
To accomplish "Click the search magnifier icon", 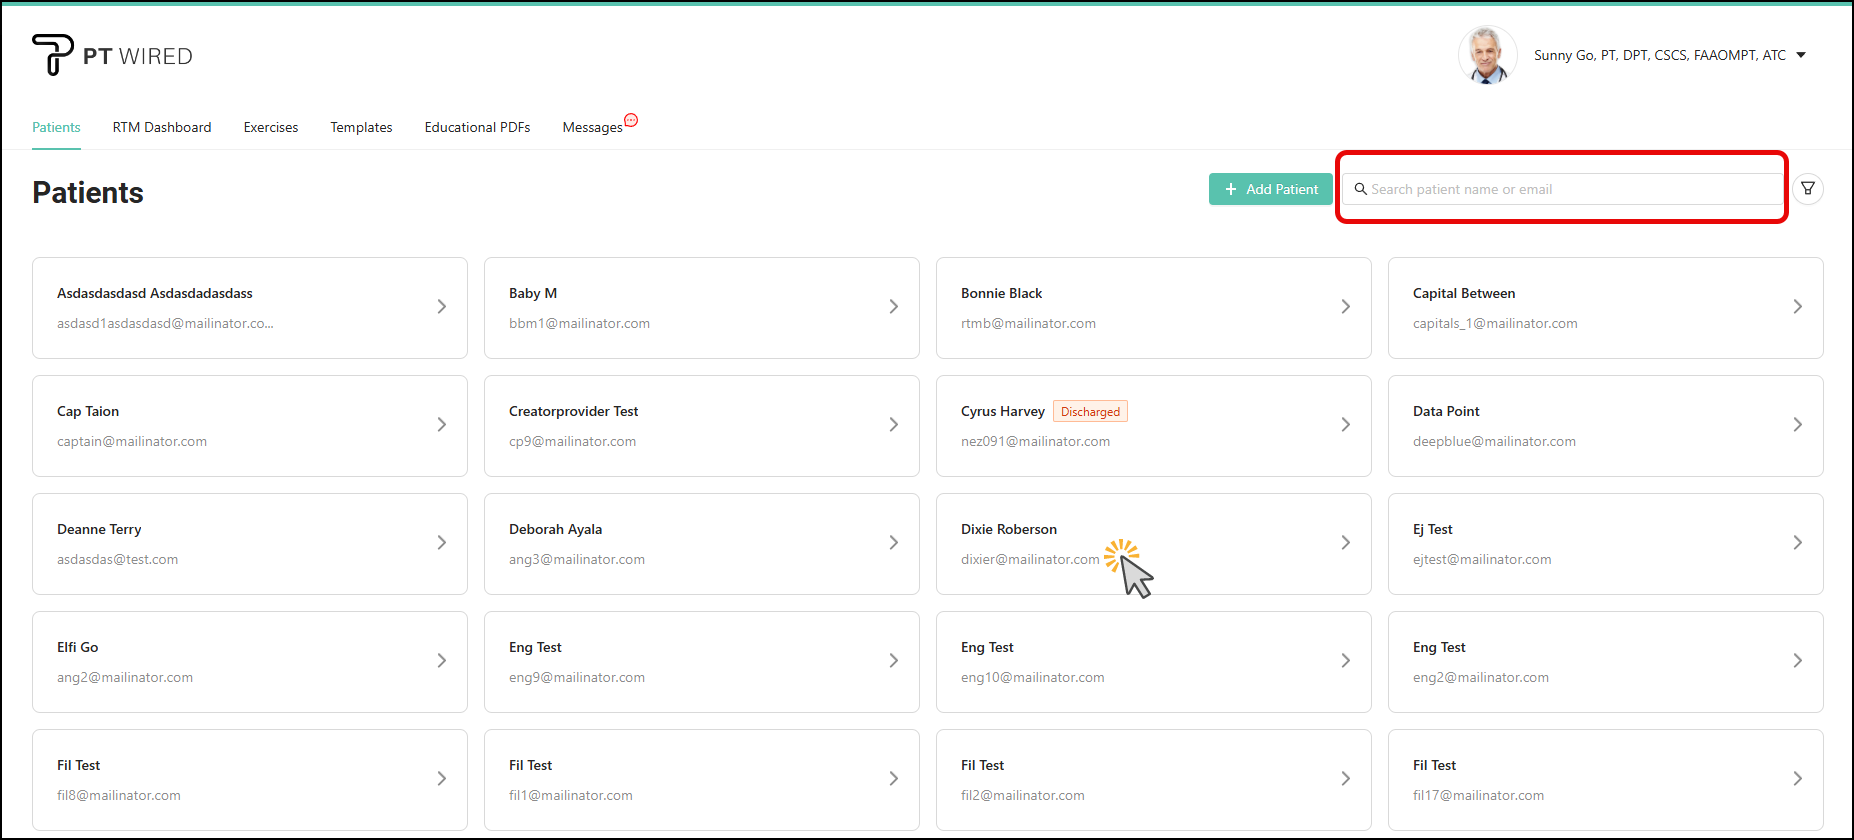I will click(1360, 189).
